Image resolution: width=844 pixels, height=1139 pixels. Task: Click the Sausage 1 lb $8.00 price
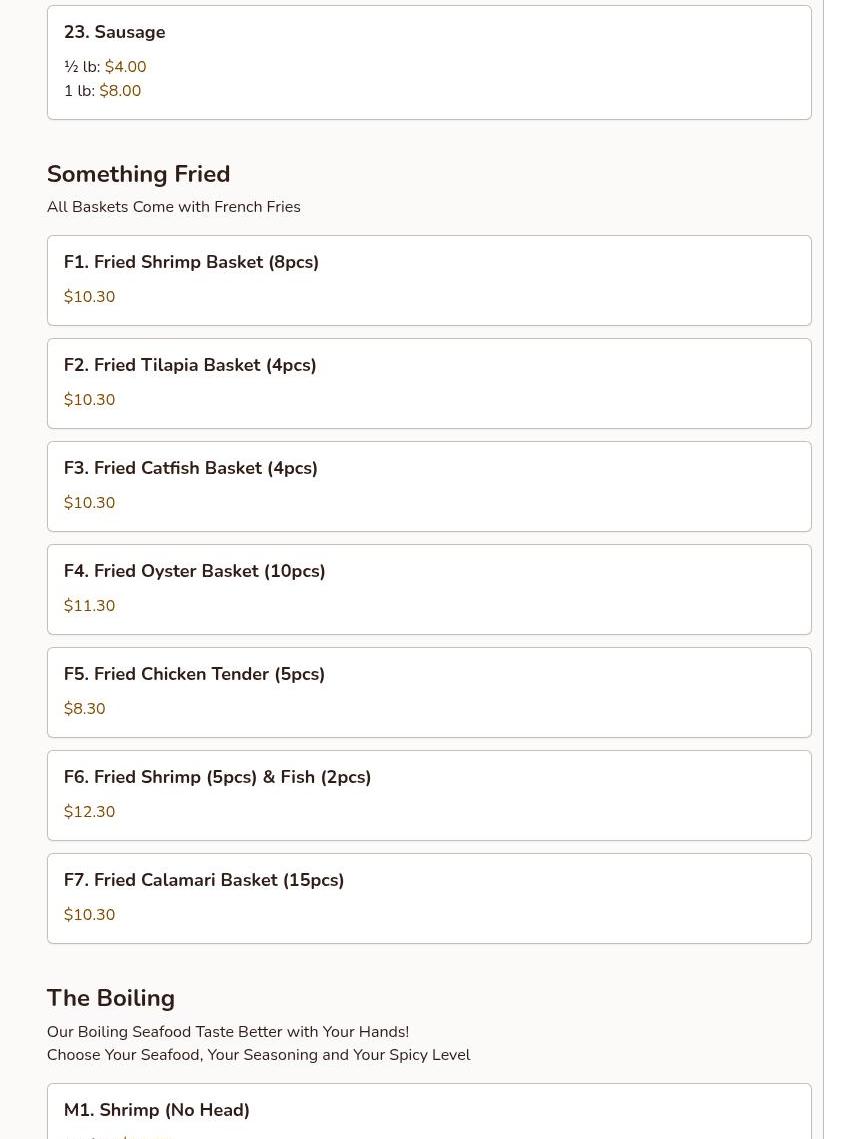click(120, 91)
